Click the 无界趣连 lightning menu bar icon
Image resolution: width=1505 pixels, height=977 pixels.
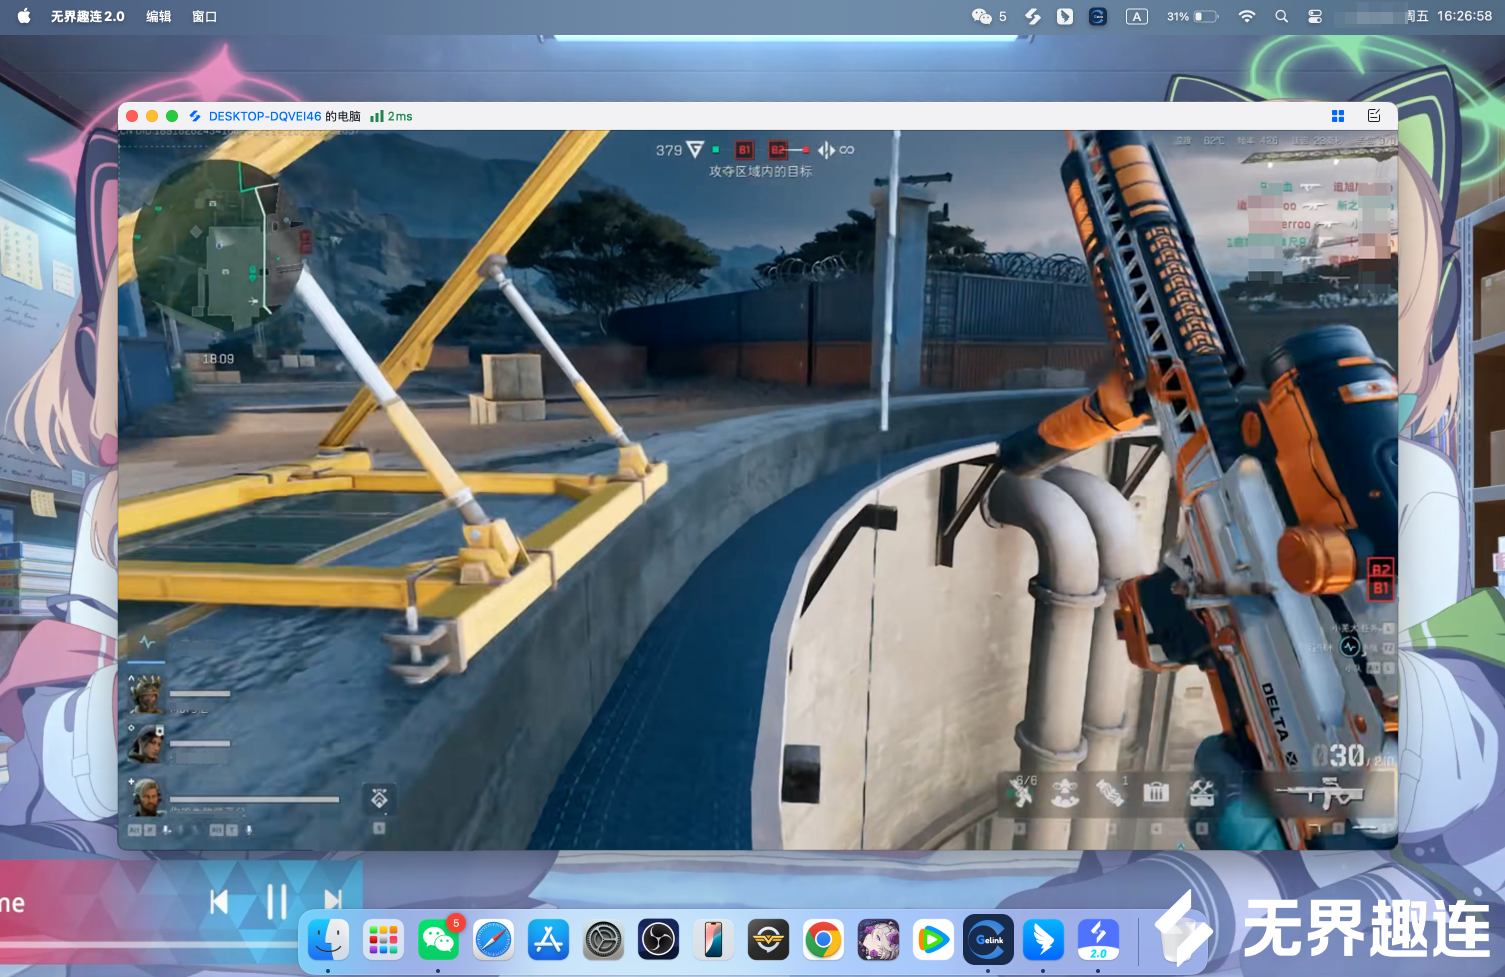[x=1033, y=16]
